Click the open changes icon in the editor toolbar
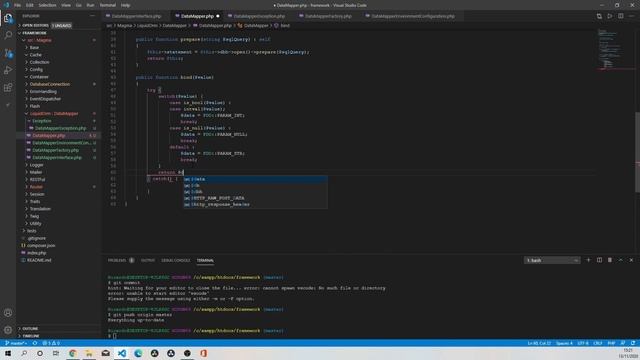The height and width of the screenshot is (360, 640). 599,16
